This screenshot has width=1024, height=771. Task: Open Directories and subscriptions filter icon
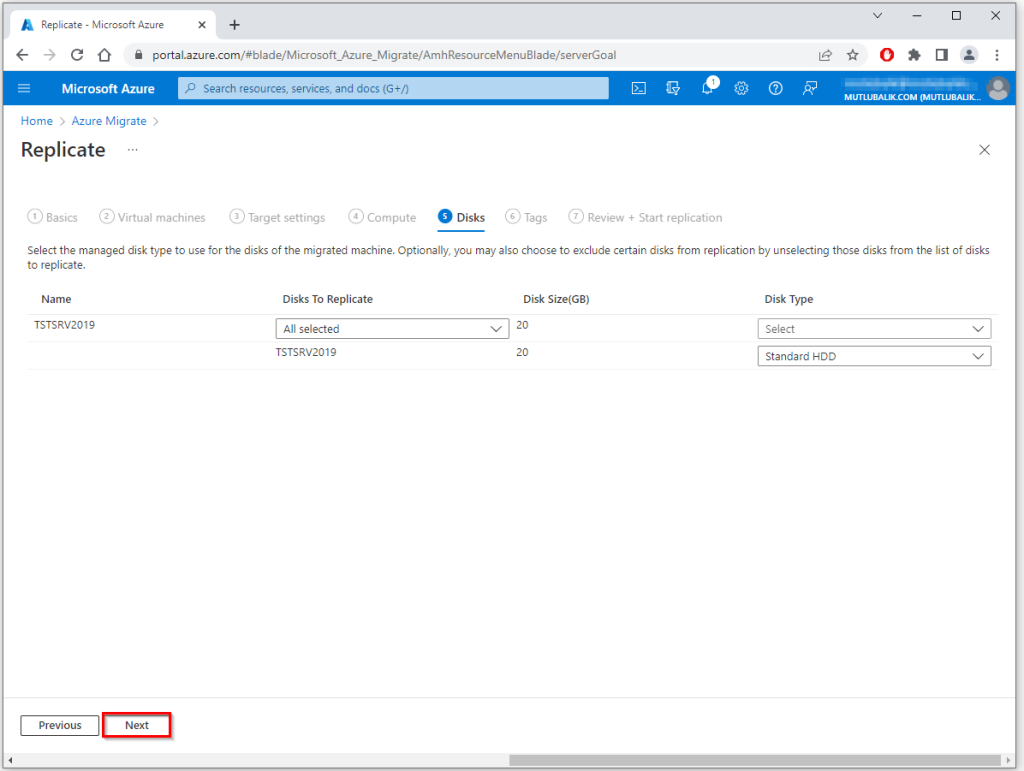pos(673,88)
